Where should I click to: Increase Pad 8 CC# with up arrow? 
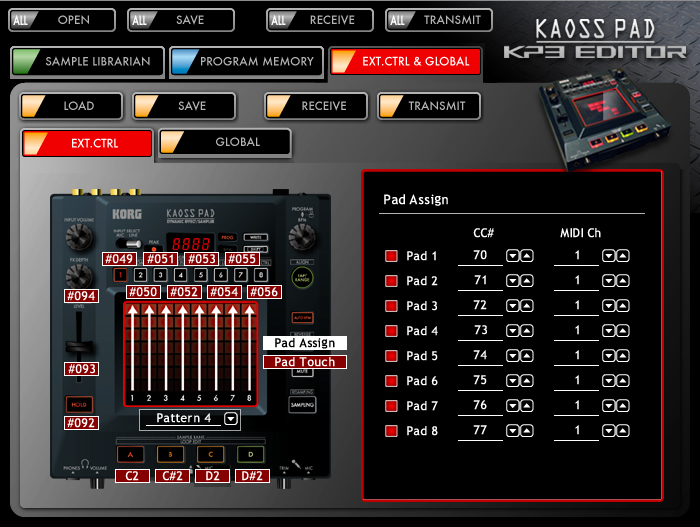pos(527,431)
